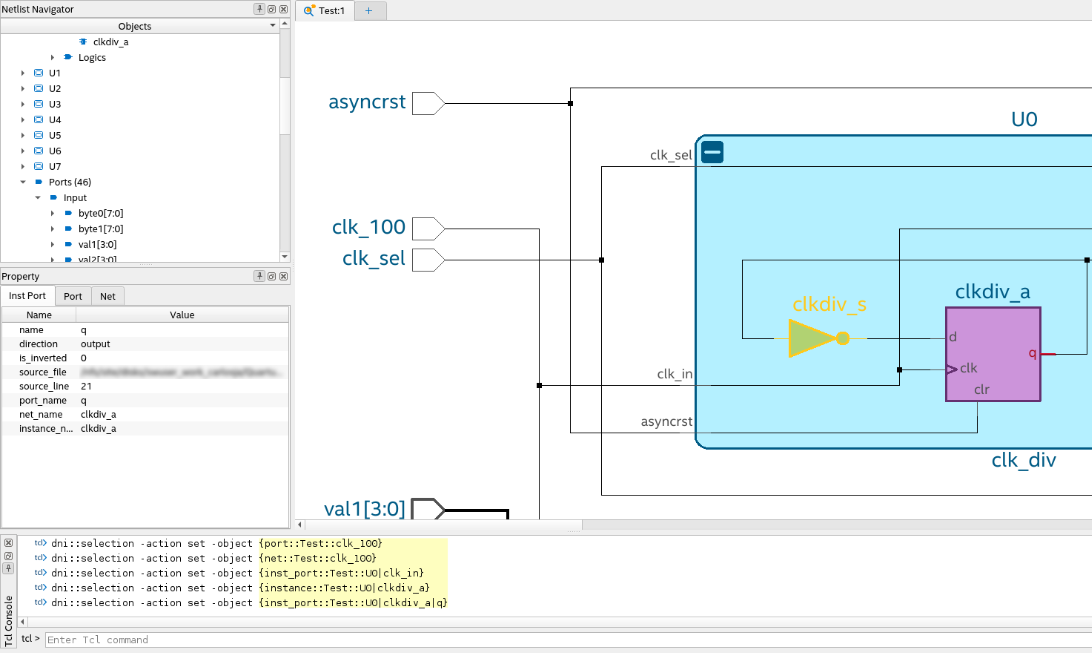Expand the byte0[7:0] input port
Image resolution: width=1092 pixels, height=653 pixels.
click(x=53, y=213)
